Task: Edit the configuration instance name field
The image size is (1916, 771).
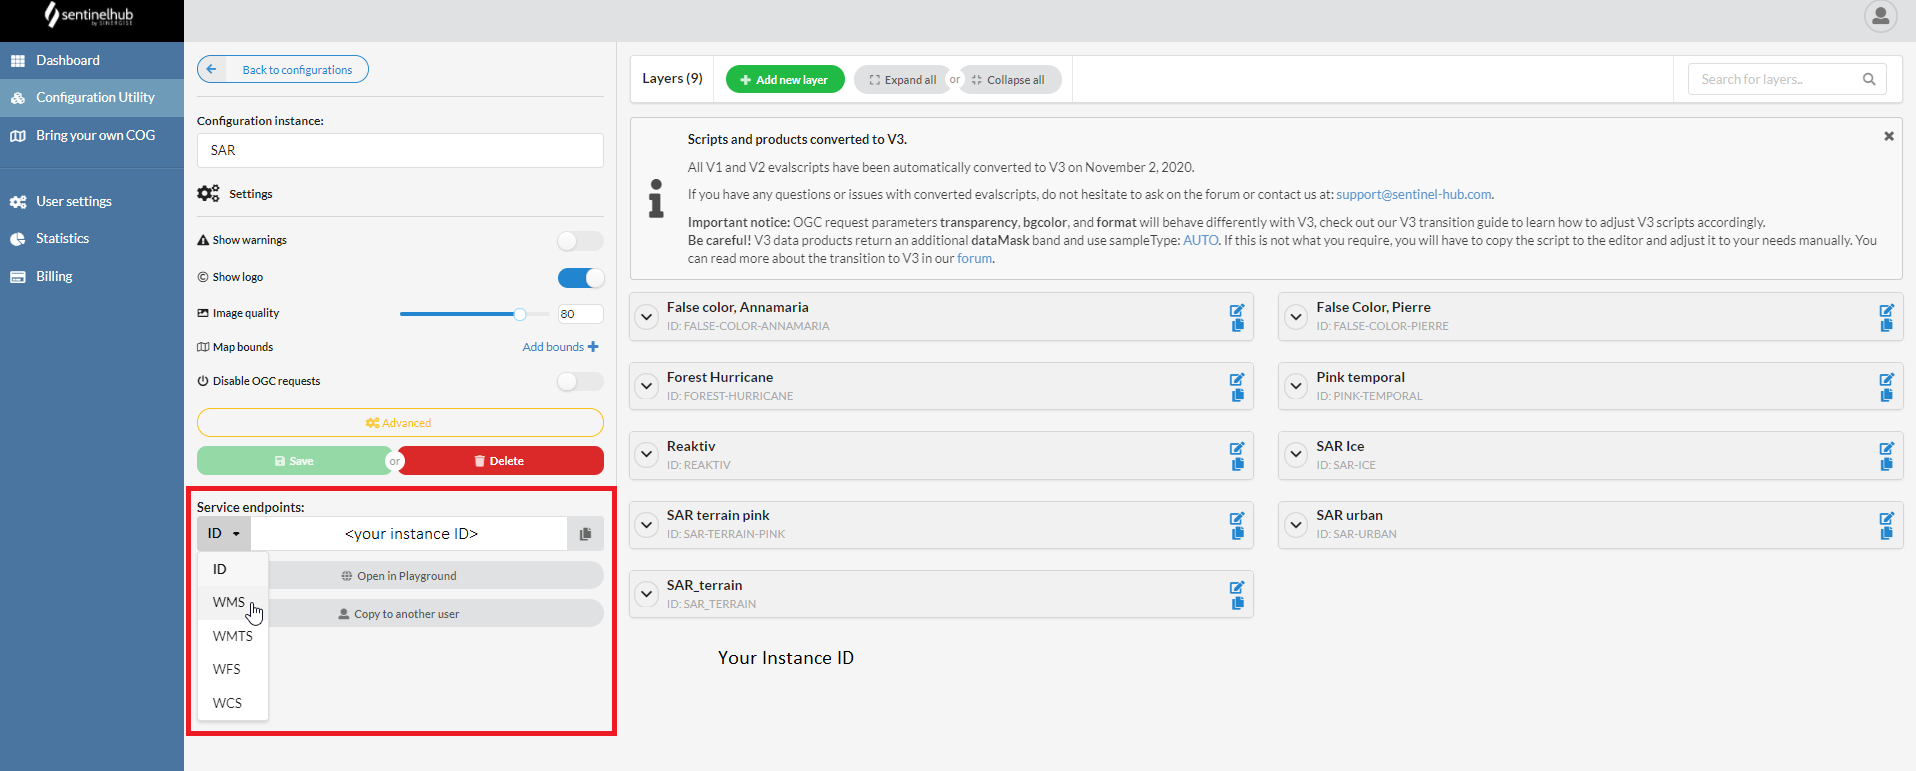Action: click(400, 150)
